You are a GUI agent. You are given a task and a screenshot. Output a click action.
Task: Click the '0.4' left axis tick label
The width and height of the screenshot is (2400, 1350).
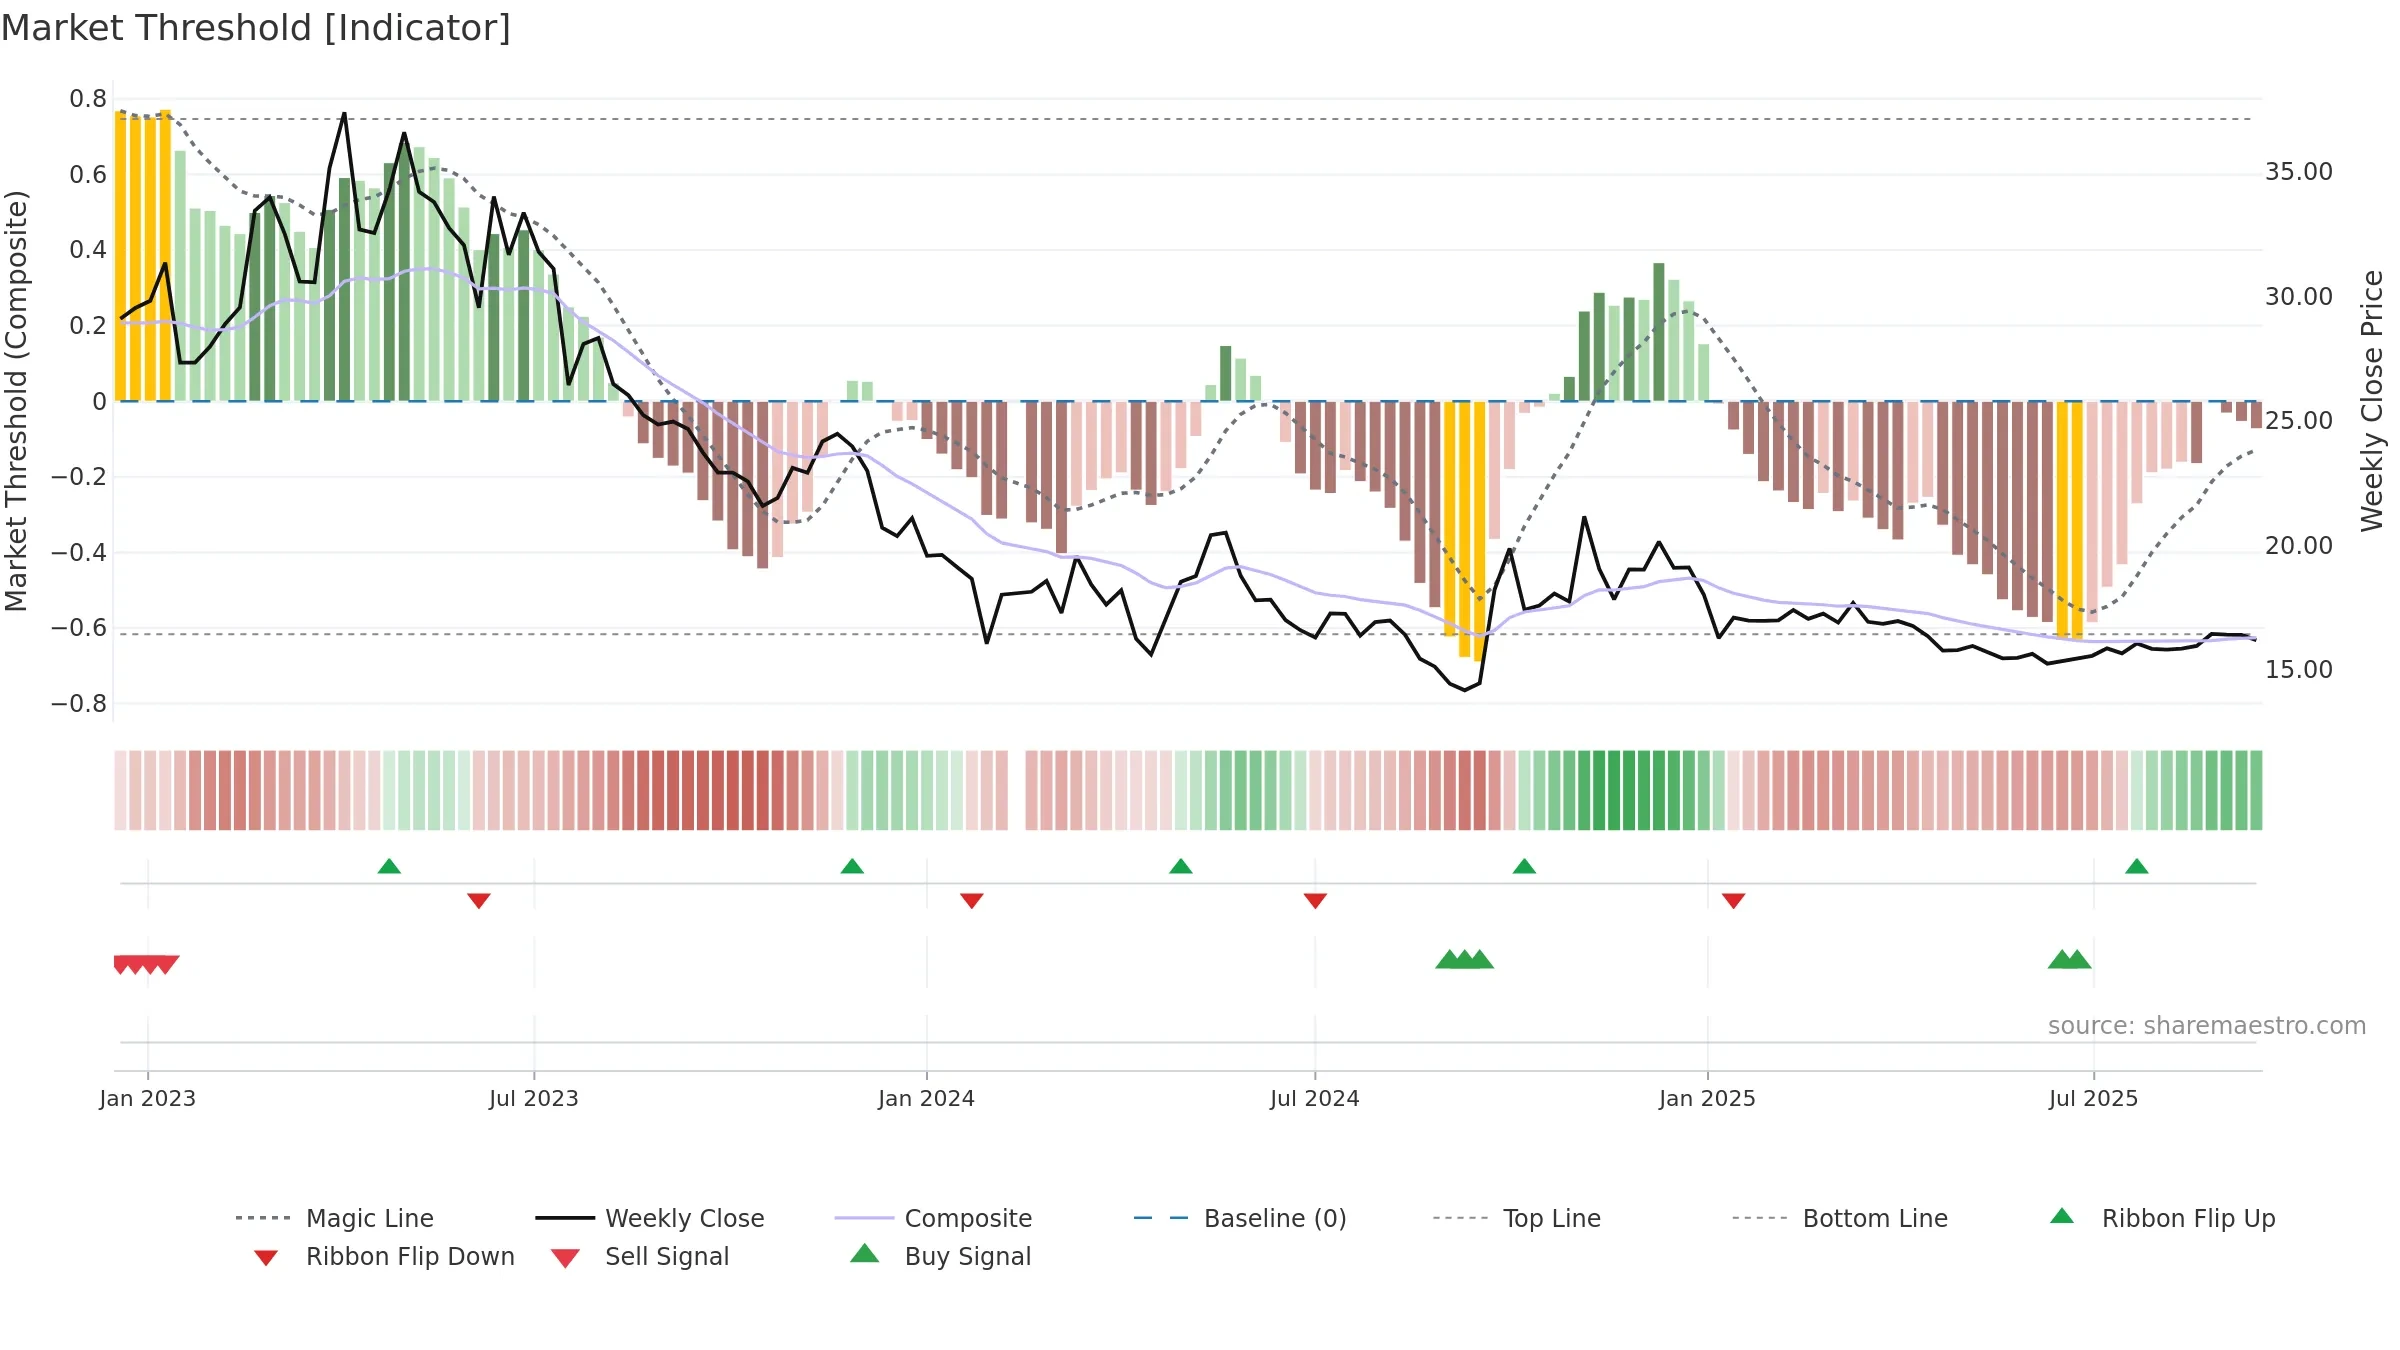88,250
